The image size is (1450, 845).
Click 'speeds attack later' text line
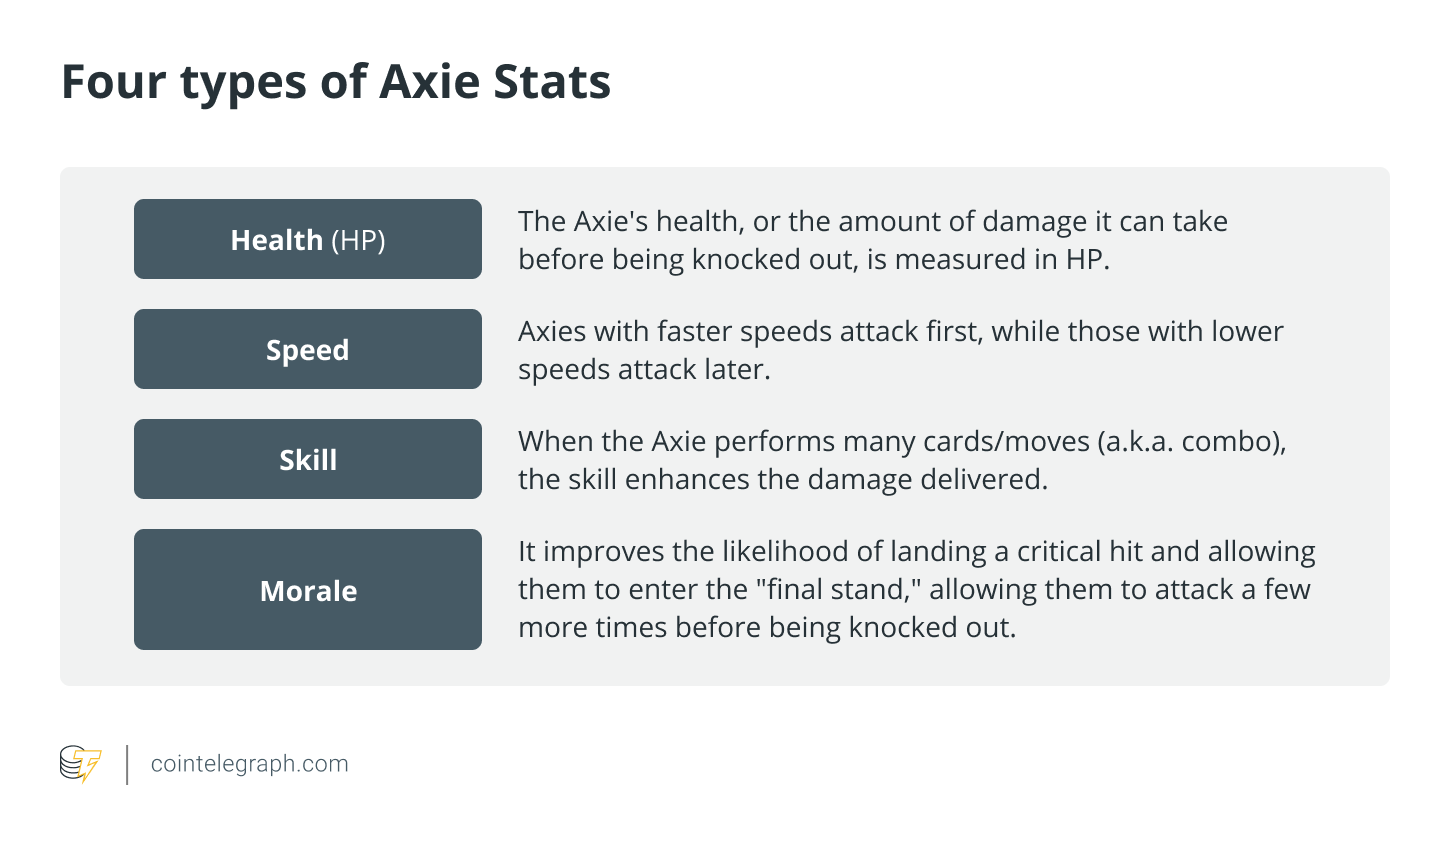pyautogui.click(x=644, y=369)
